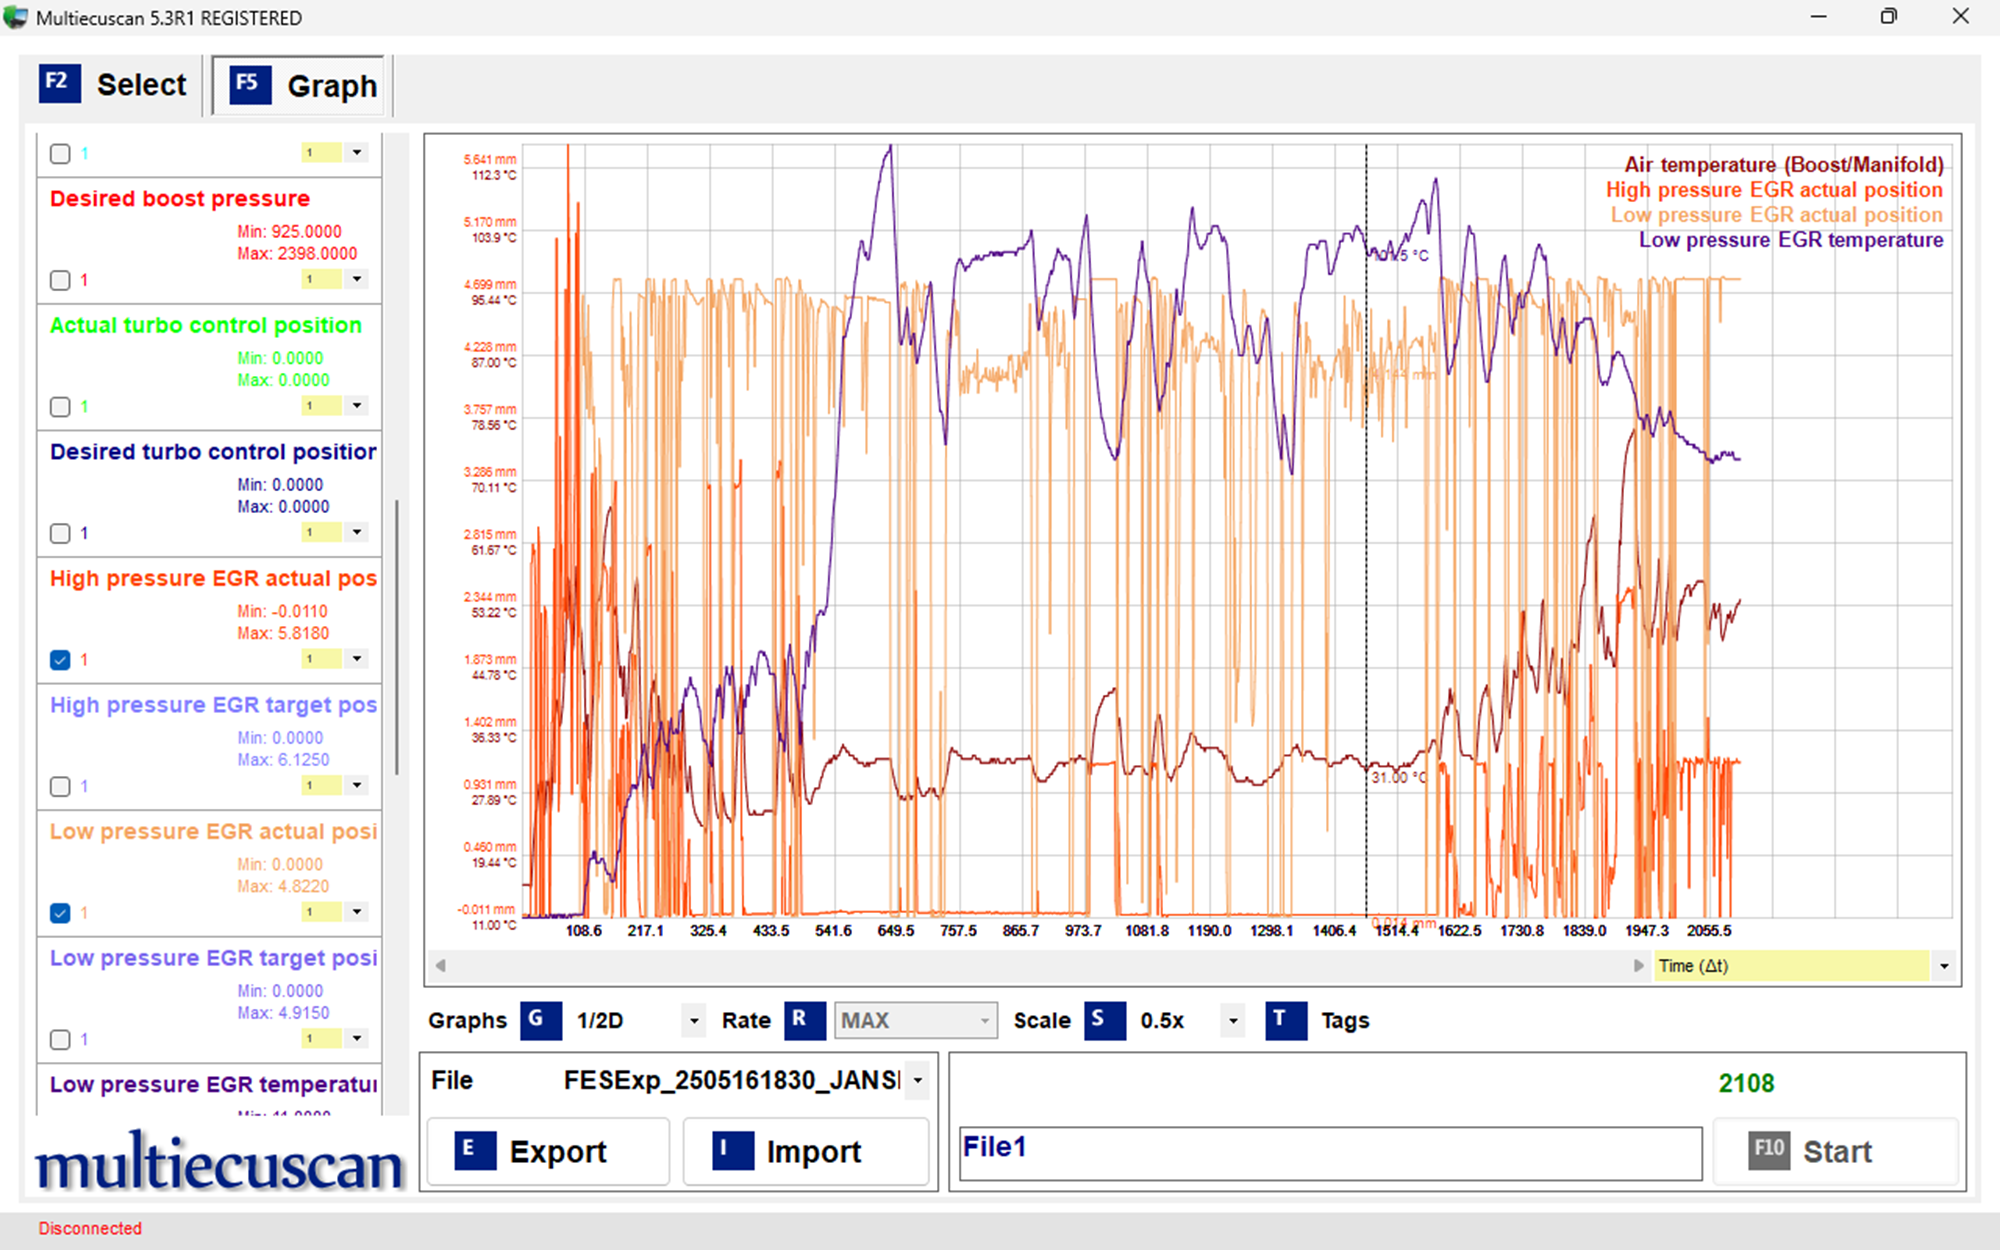This screenshot has width=2000, height=1250.
Task: Click the S key icon for Scale
Action: (x=1105, y=1021)
